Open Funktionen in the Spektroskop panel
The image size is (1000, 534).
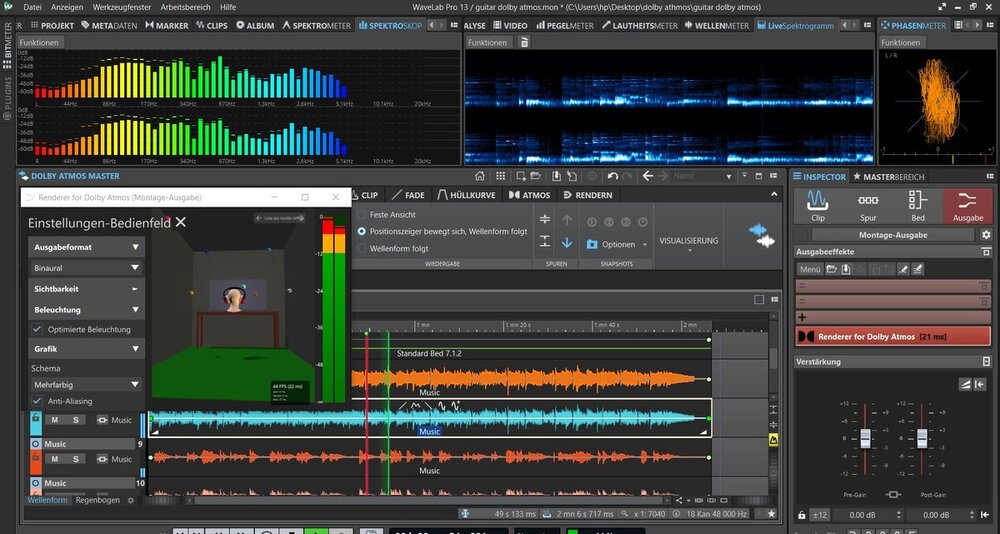point(39,42)
